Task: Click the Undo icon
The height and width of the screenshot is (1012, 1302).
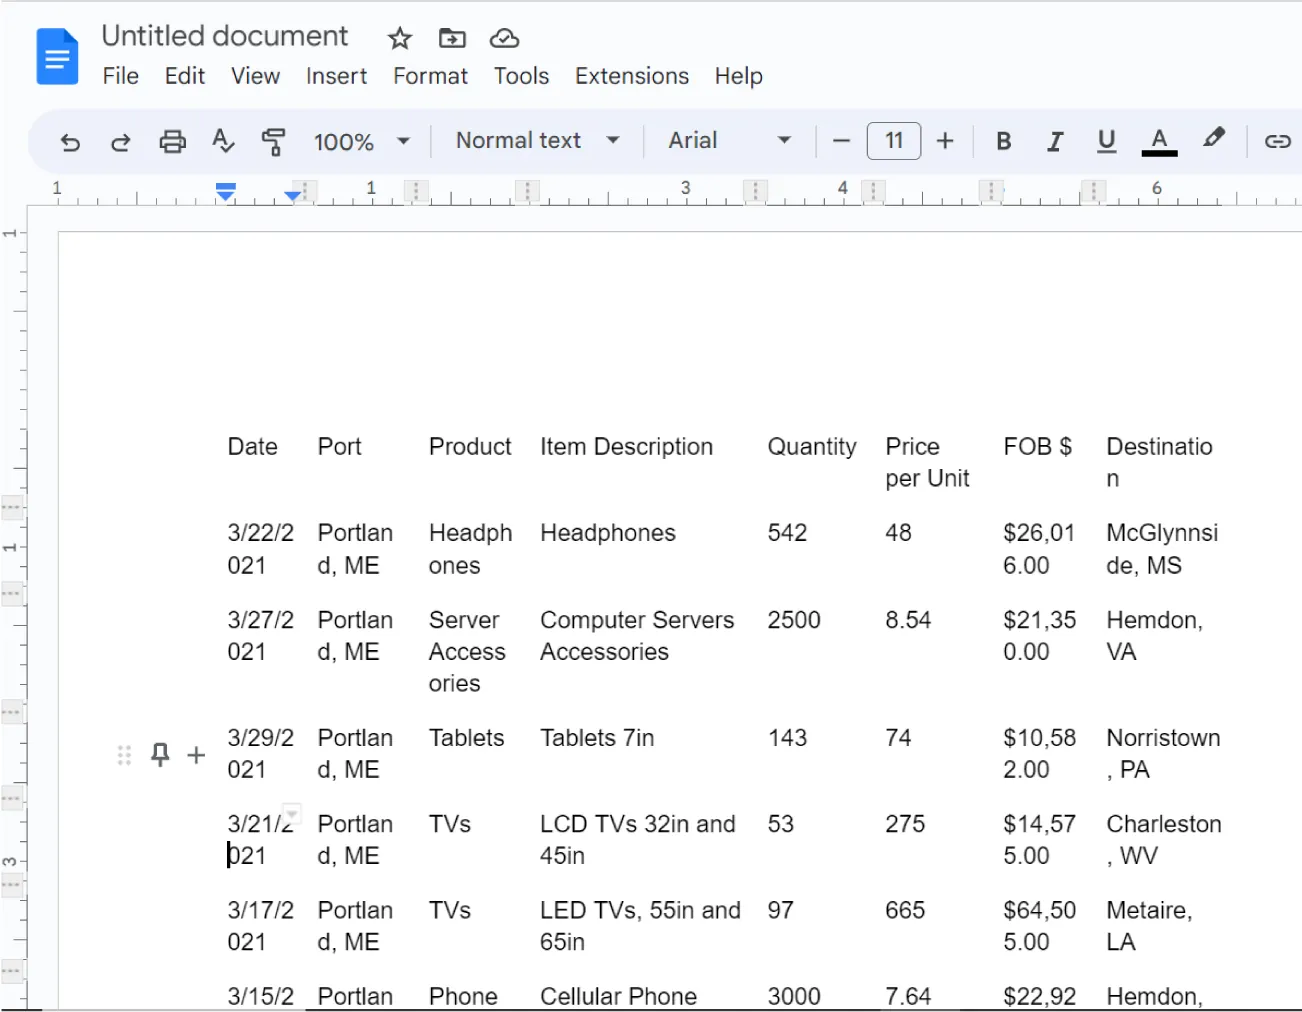Action: 69,141
